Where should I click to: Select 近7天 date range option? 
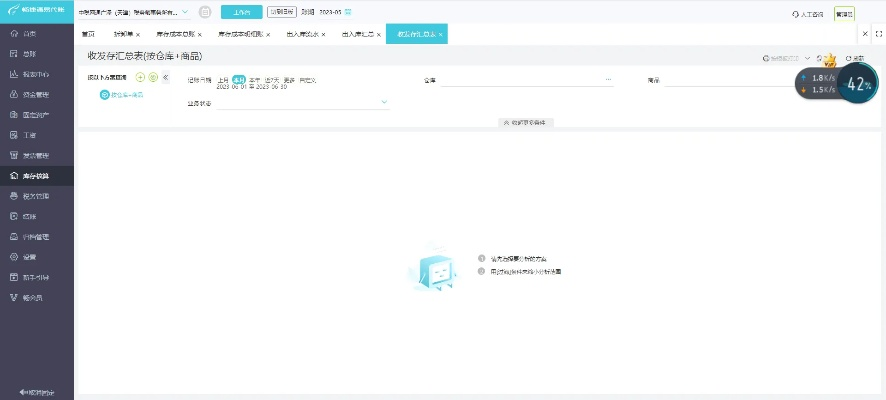click(271, 78)
